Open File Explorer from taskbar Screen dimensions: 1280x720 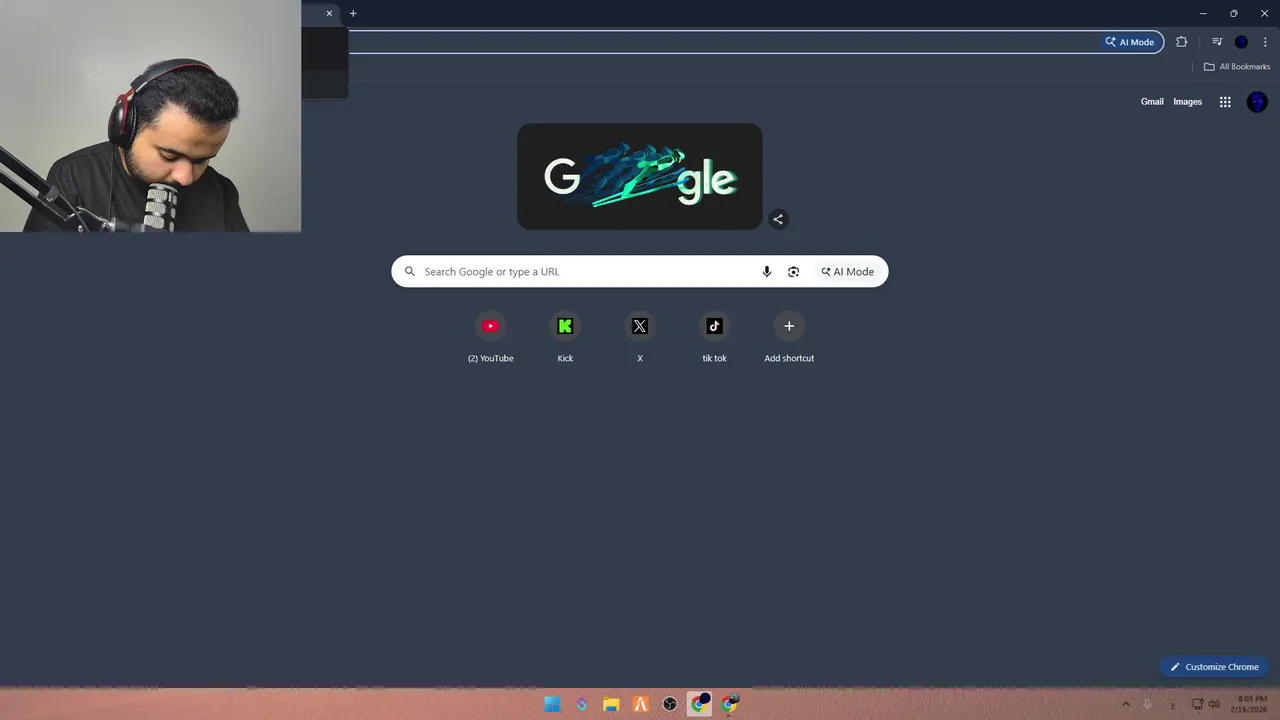611,704
